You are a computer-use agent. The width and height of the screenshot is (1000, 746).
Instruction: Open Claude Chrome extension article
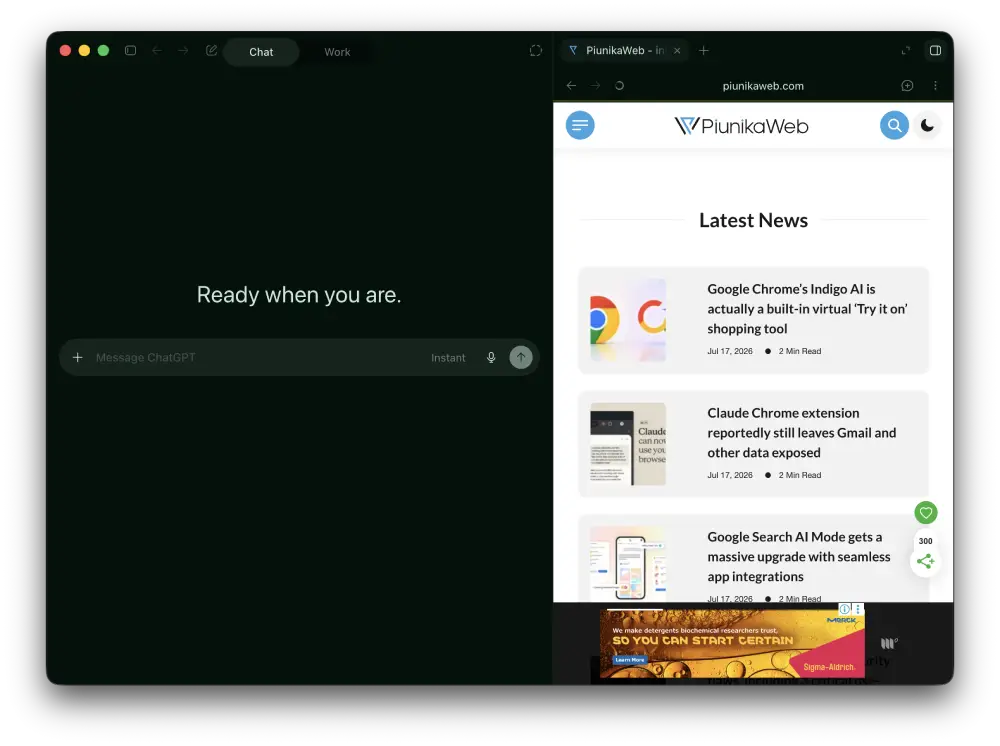pyautogui.click(x=802, y=432)
